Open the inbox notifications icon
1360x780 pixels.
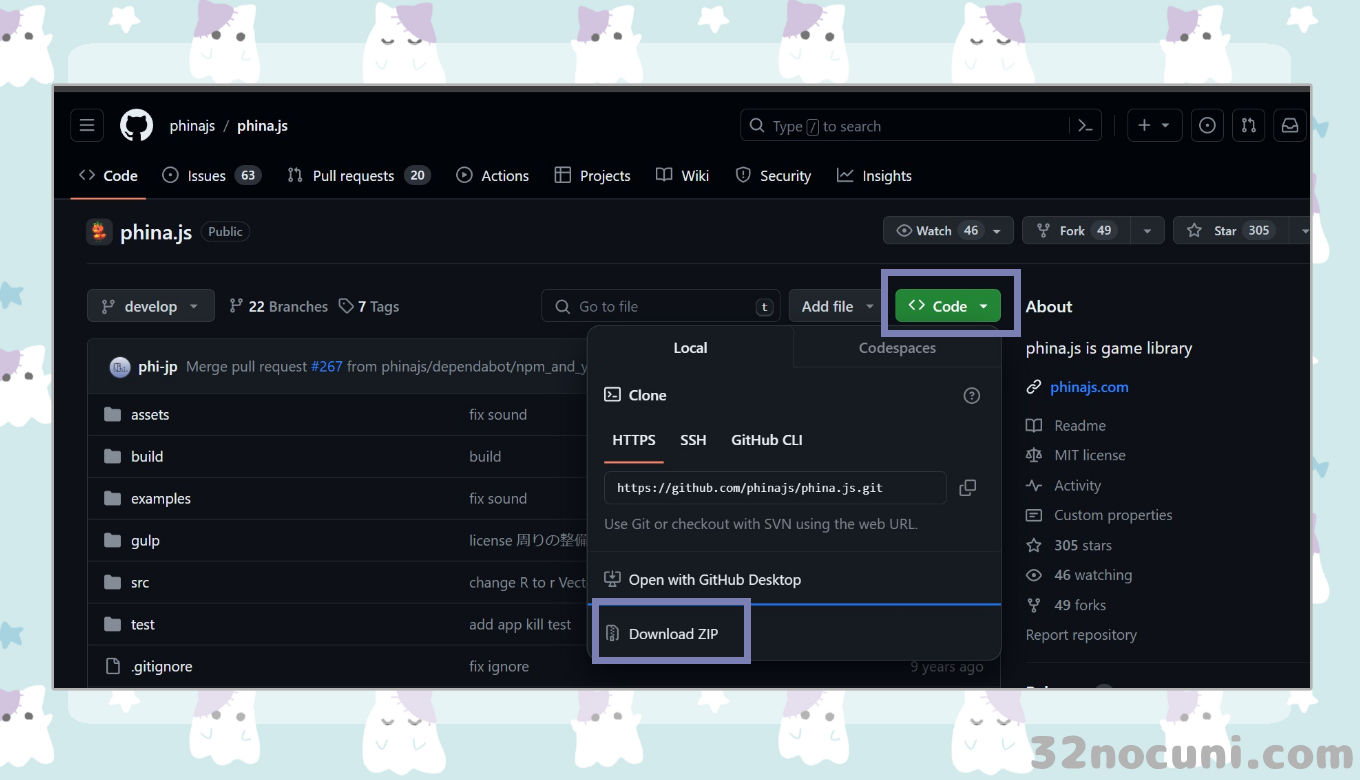[1290, 126]
